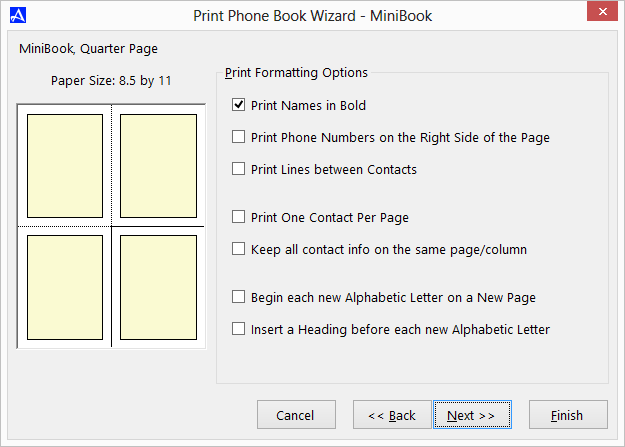Enable Print One Contact Per Page
This screenshot has height=447, width=625.
click(x=239, y=216)
